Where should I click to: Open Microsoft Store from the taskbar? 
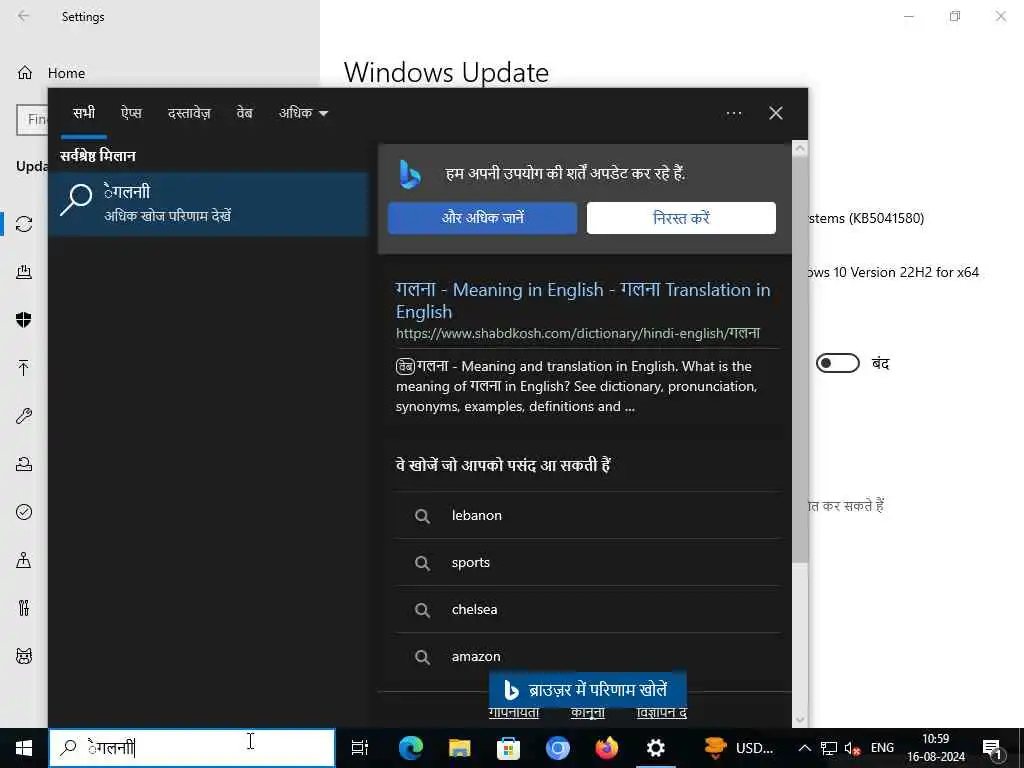click(509, 748)
